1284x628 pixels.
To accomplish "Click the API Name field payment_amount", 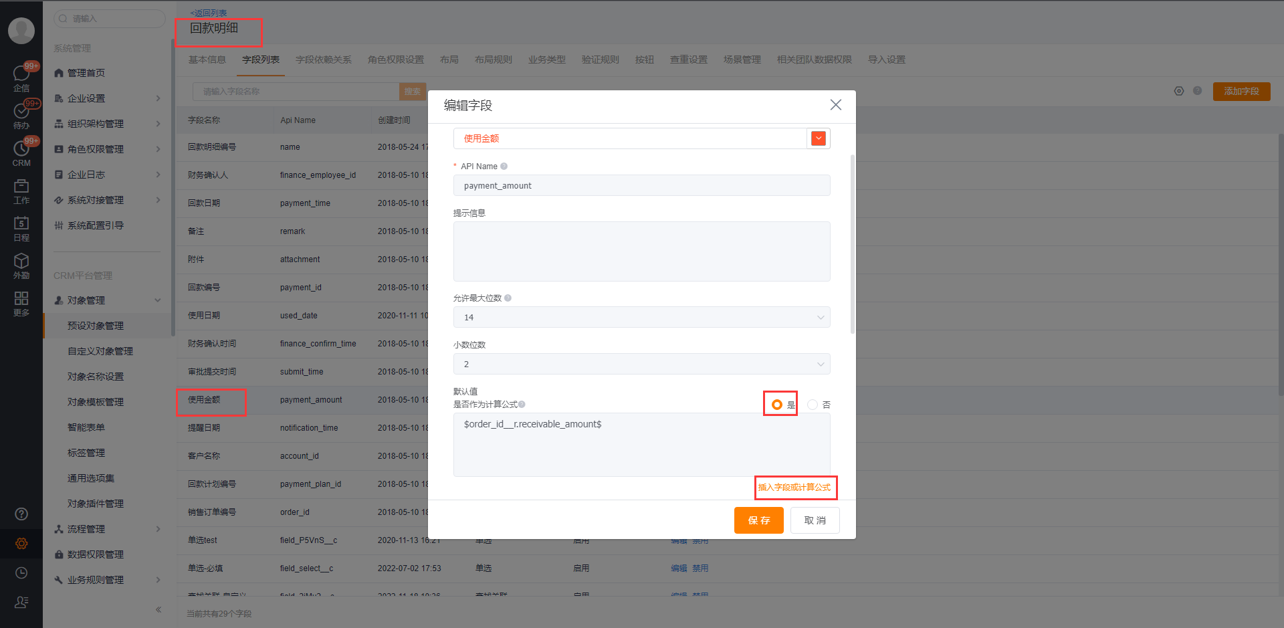I will coord(642,185).
